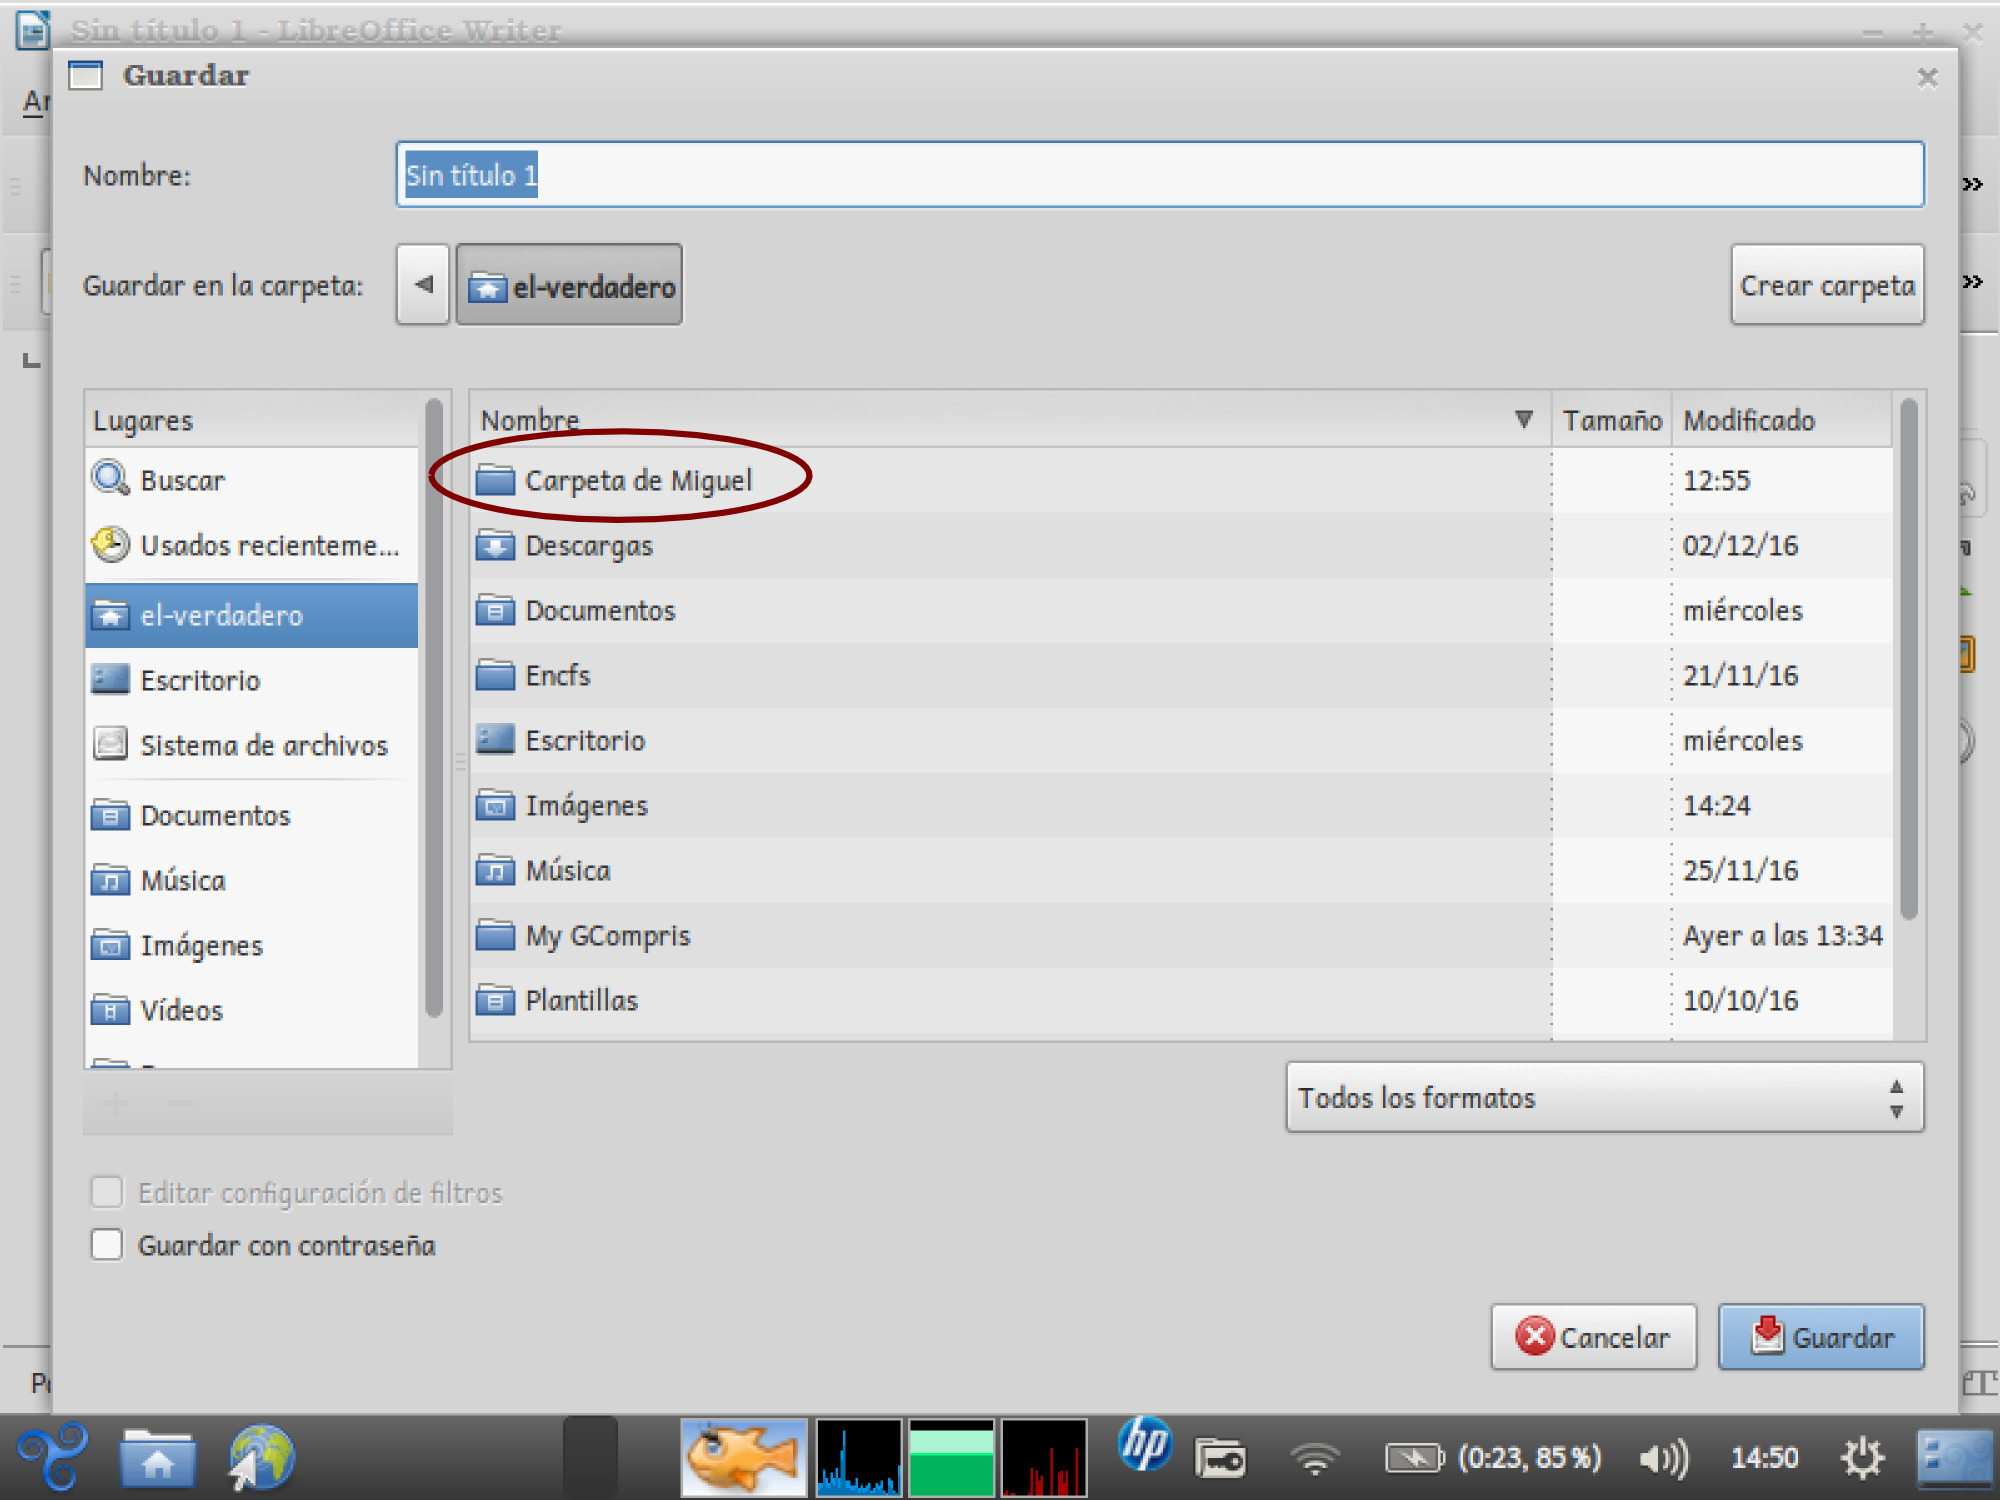Viewport: 2000px width, 1500px height.
Task: Sort files by Tamaño column
Action: pyautogui.click(x=1612, y=420)
